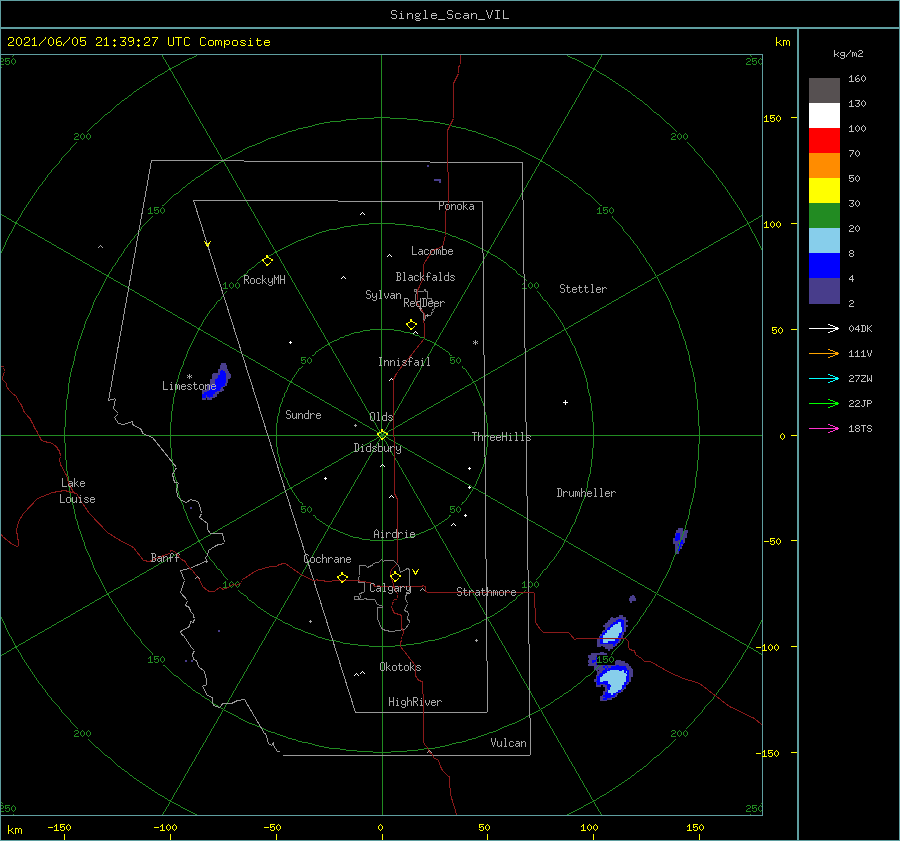Click the ThreeHills town label
The width and height of the screenshot is (900, 841).
(x=501, y=437)
